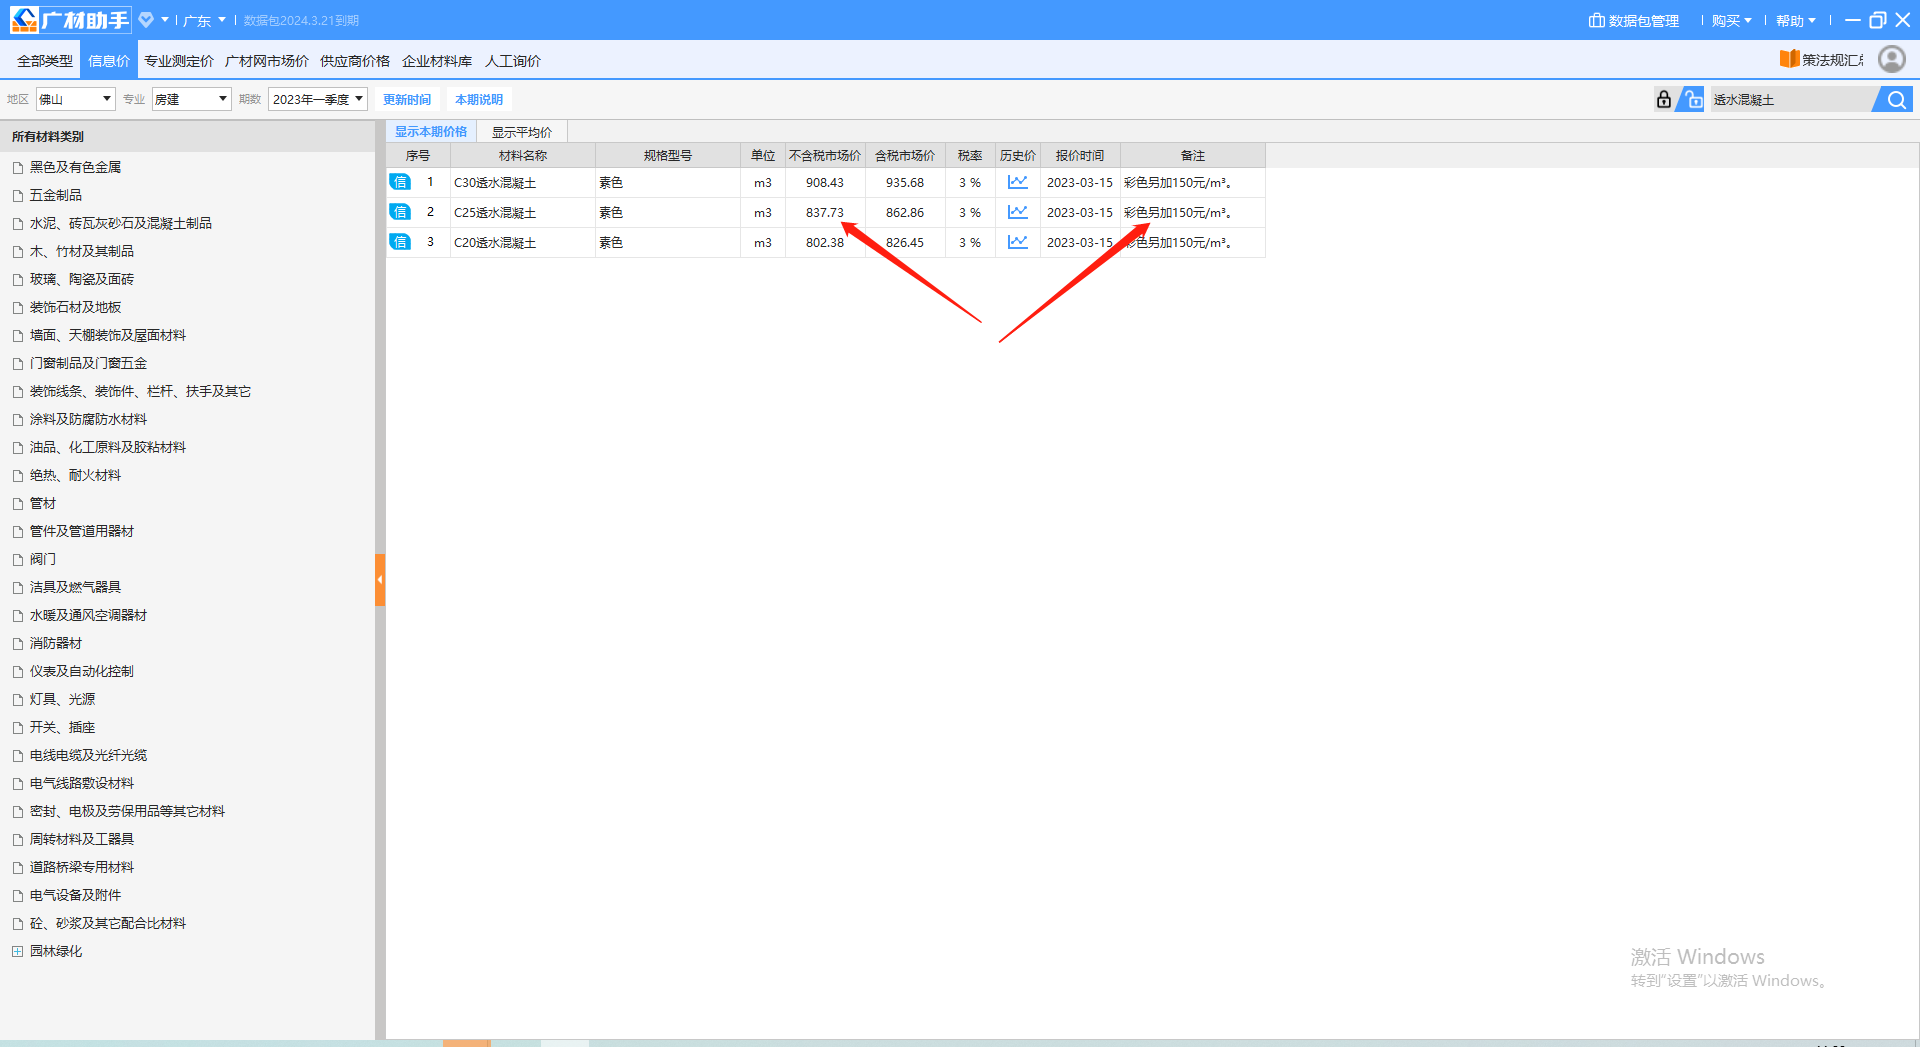Select 绝热、耐火材料 category

75,475
